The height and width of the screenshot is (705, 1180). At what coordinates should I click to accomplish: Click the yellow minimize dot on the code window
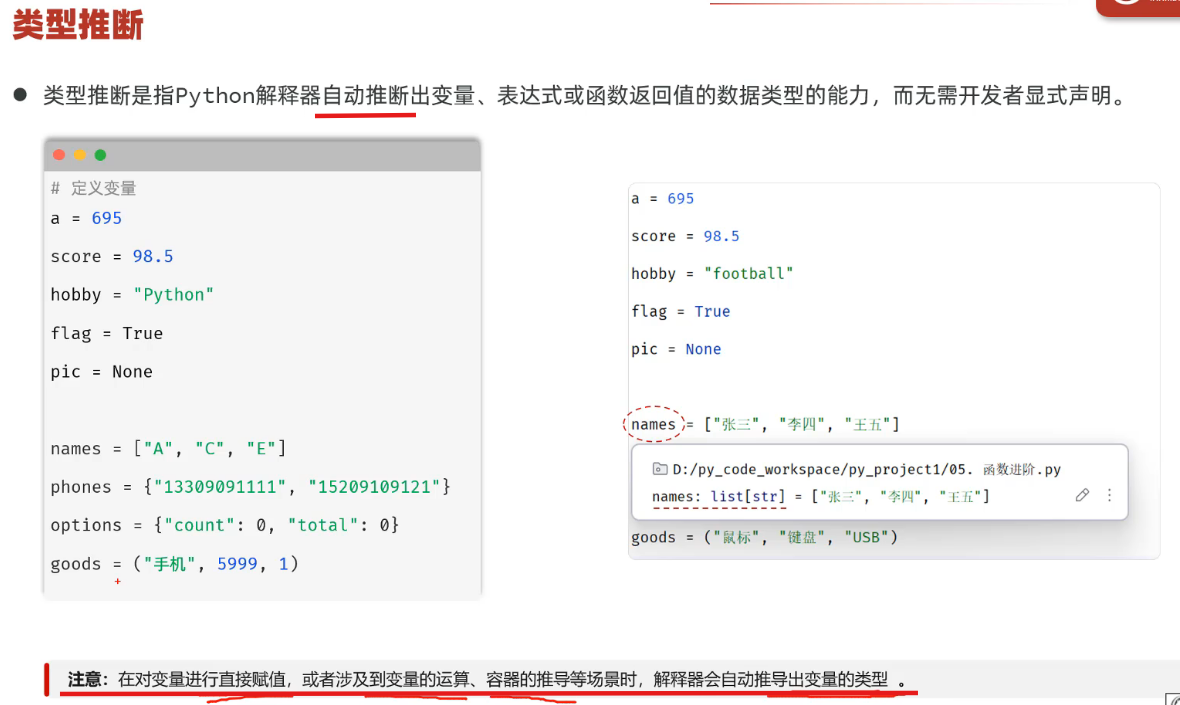[80, 155]
